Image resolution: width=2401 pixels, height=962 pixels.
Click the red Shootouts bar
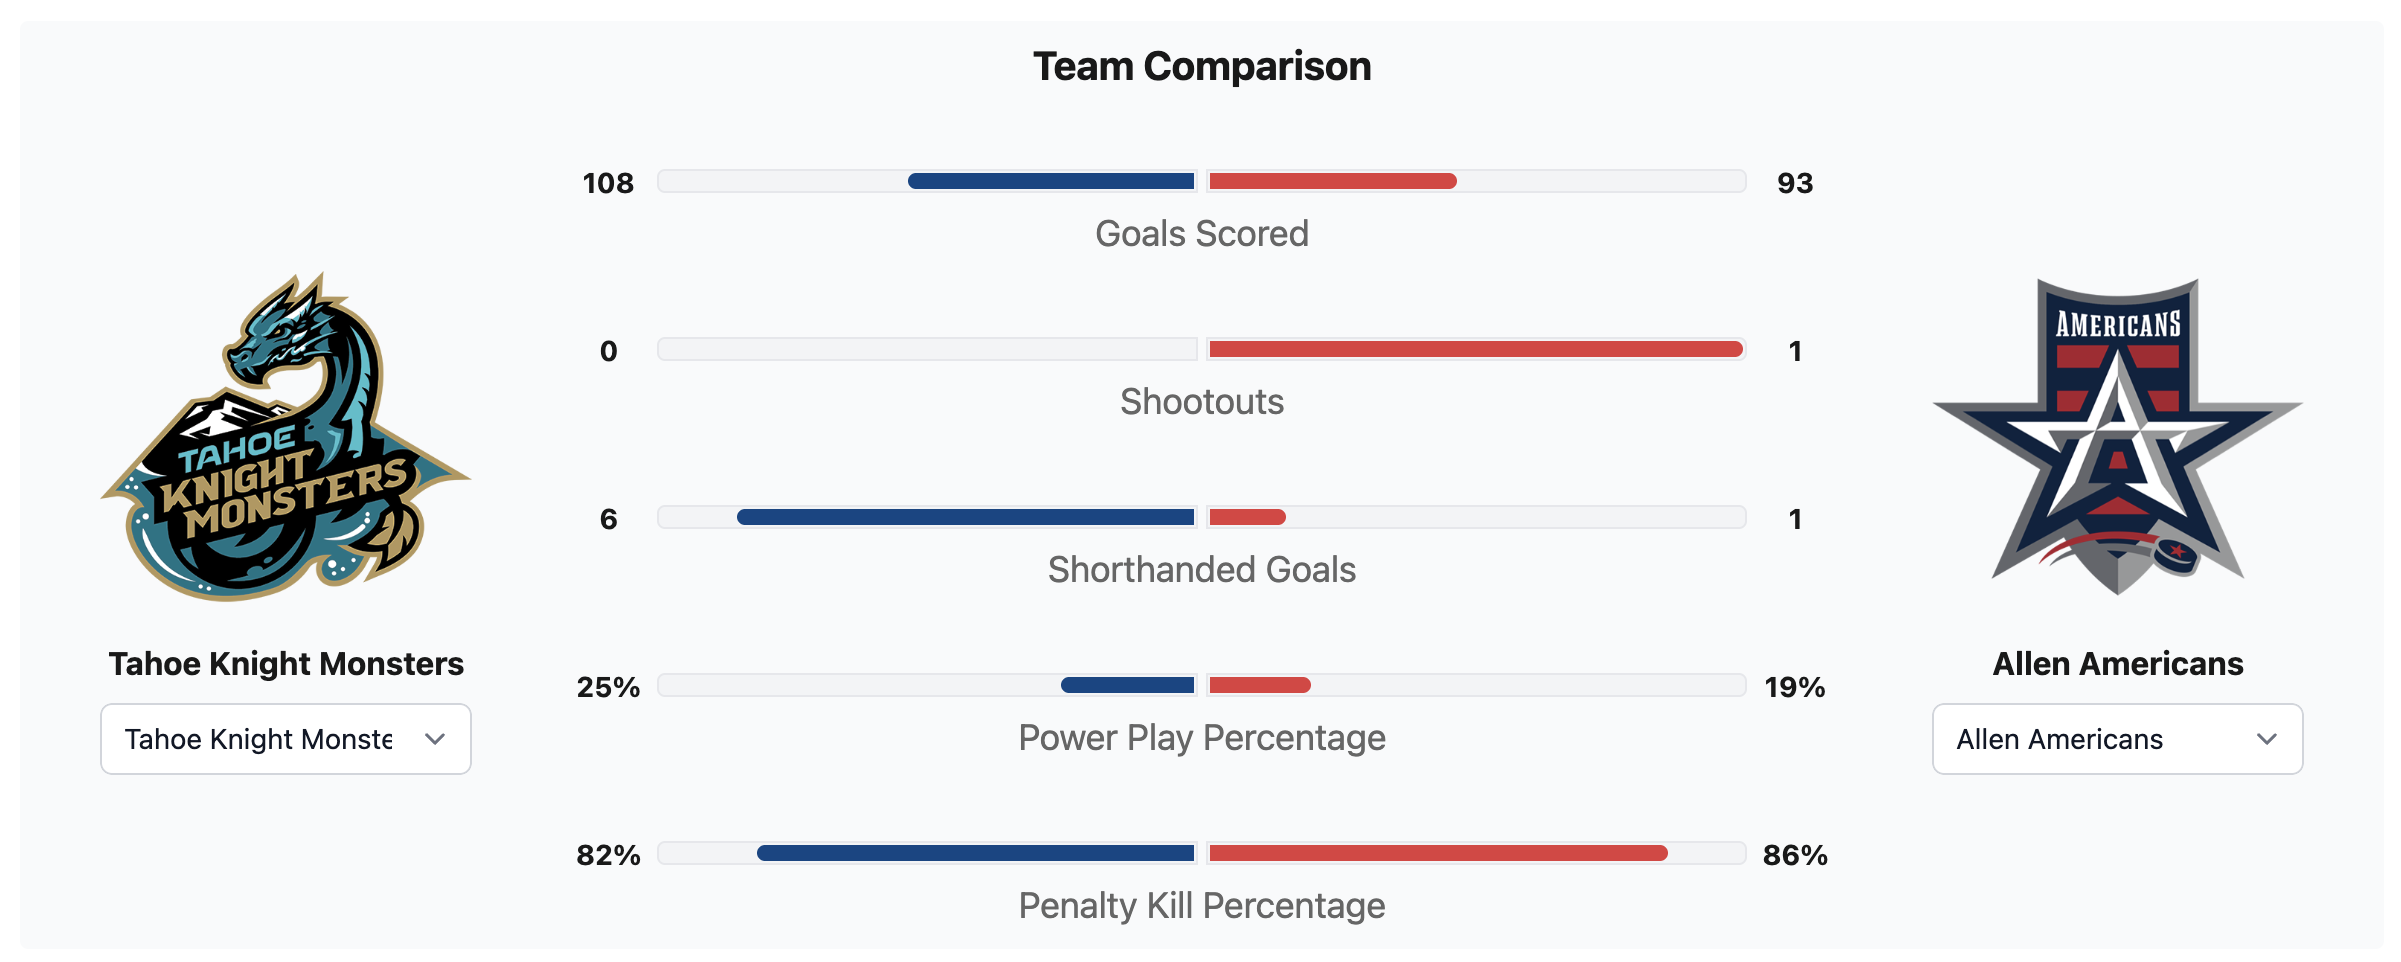point(1476,349)
